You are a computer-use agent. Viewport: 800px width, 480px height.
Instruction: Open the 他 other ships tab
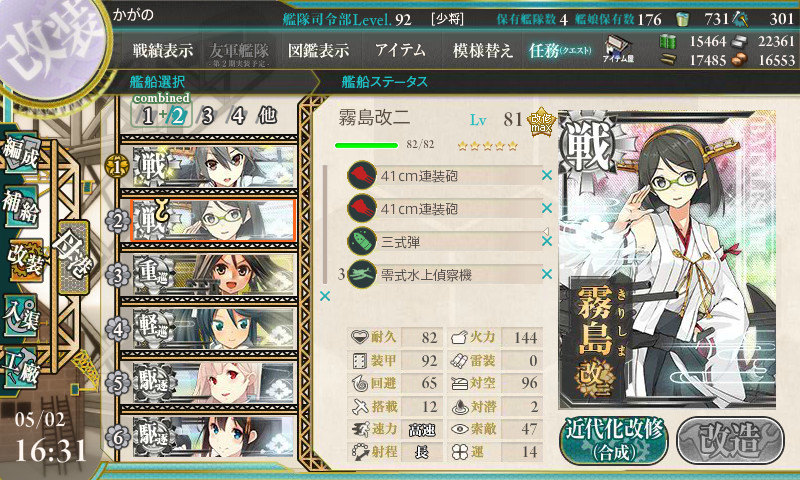[268, 115]
